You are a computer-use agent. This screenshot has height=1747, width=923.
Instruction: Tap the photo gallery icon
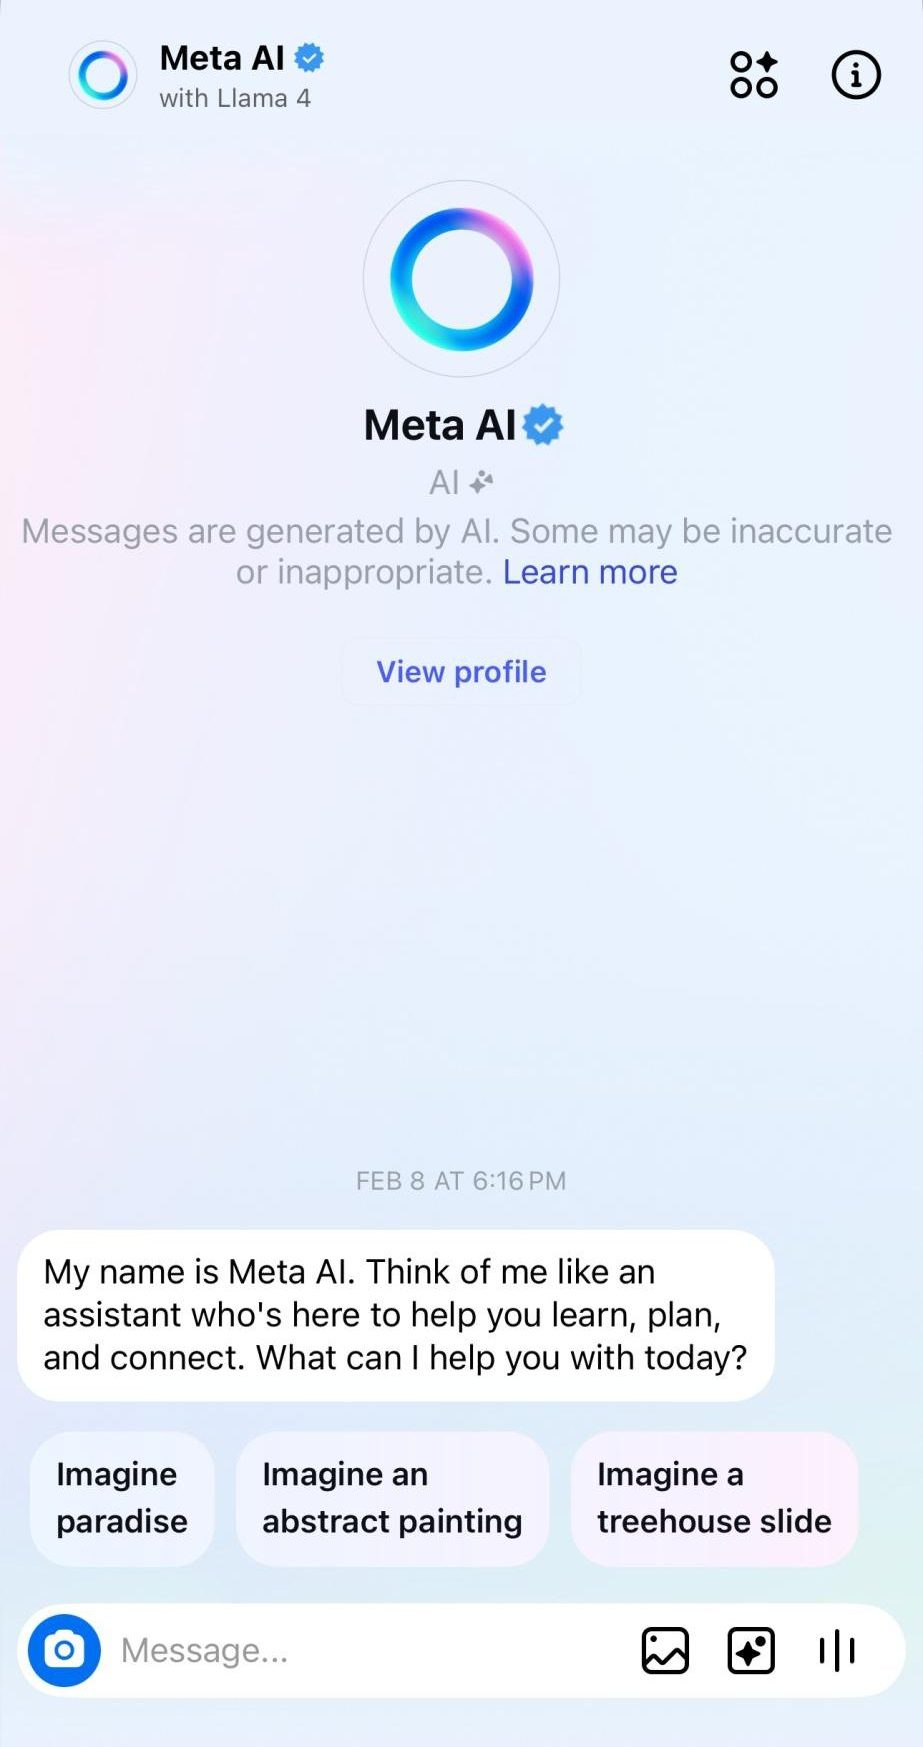pyautogui.click(x=665, y=1650)
